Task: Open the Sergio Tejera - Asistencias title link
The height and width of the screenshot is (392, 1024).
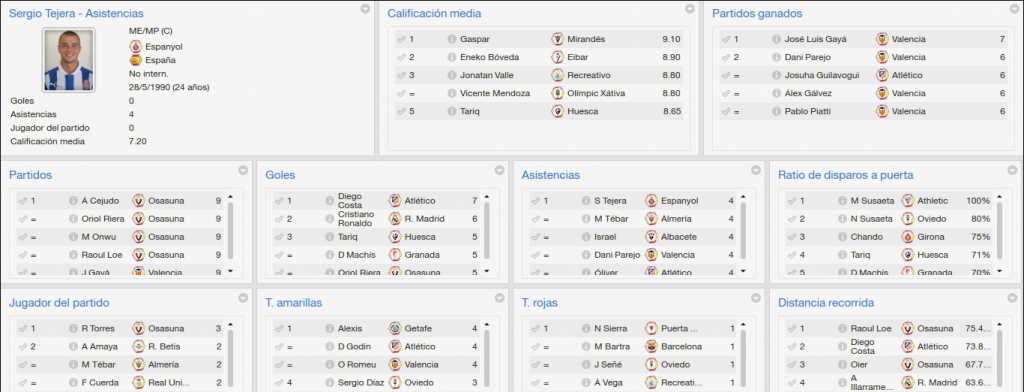Action: pyautogui.click(x=76, y=13)
